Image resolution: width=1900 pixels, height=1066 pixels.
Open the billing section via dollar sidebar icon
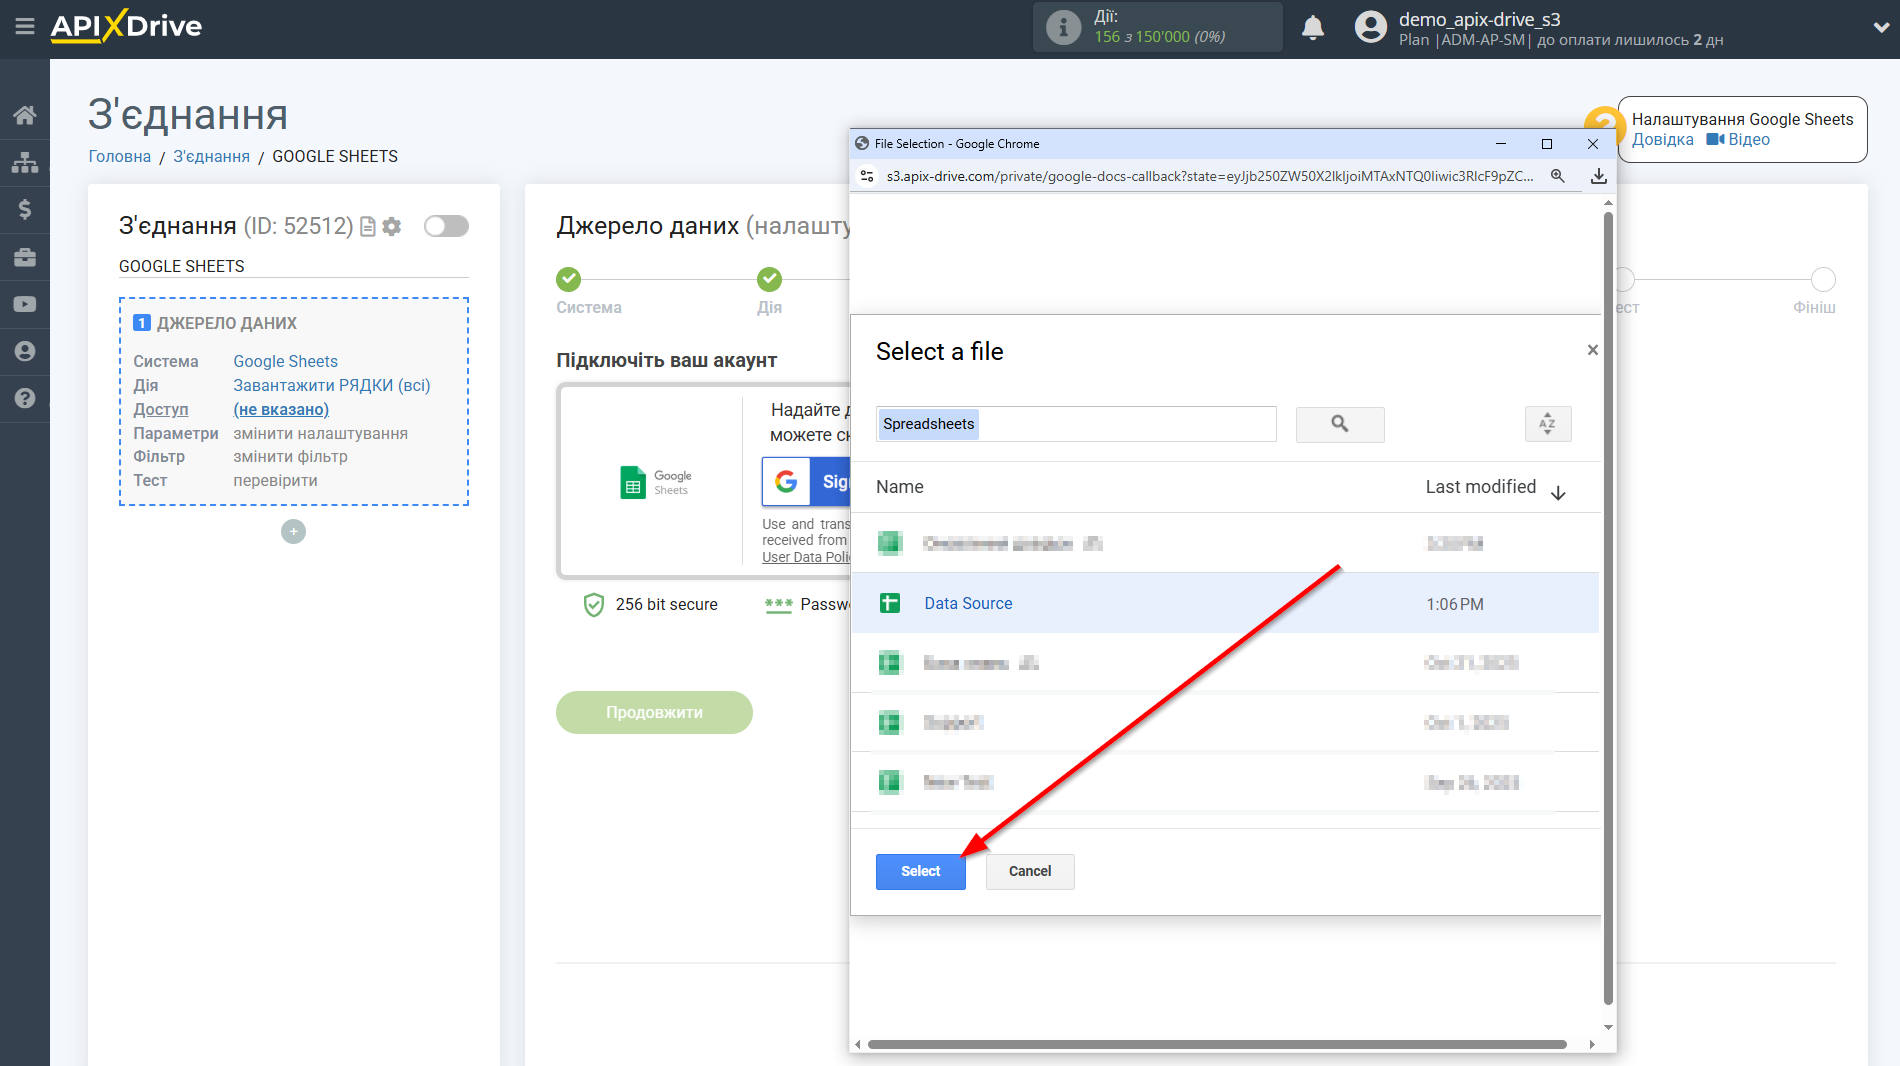(25, 209)
